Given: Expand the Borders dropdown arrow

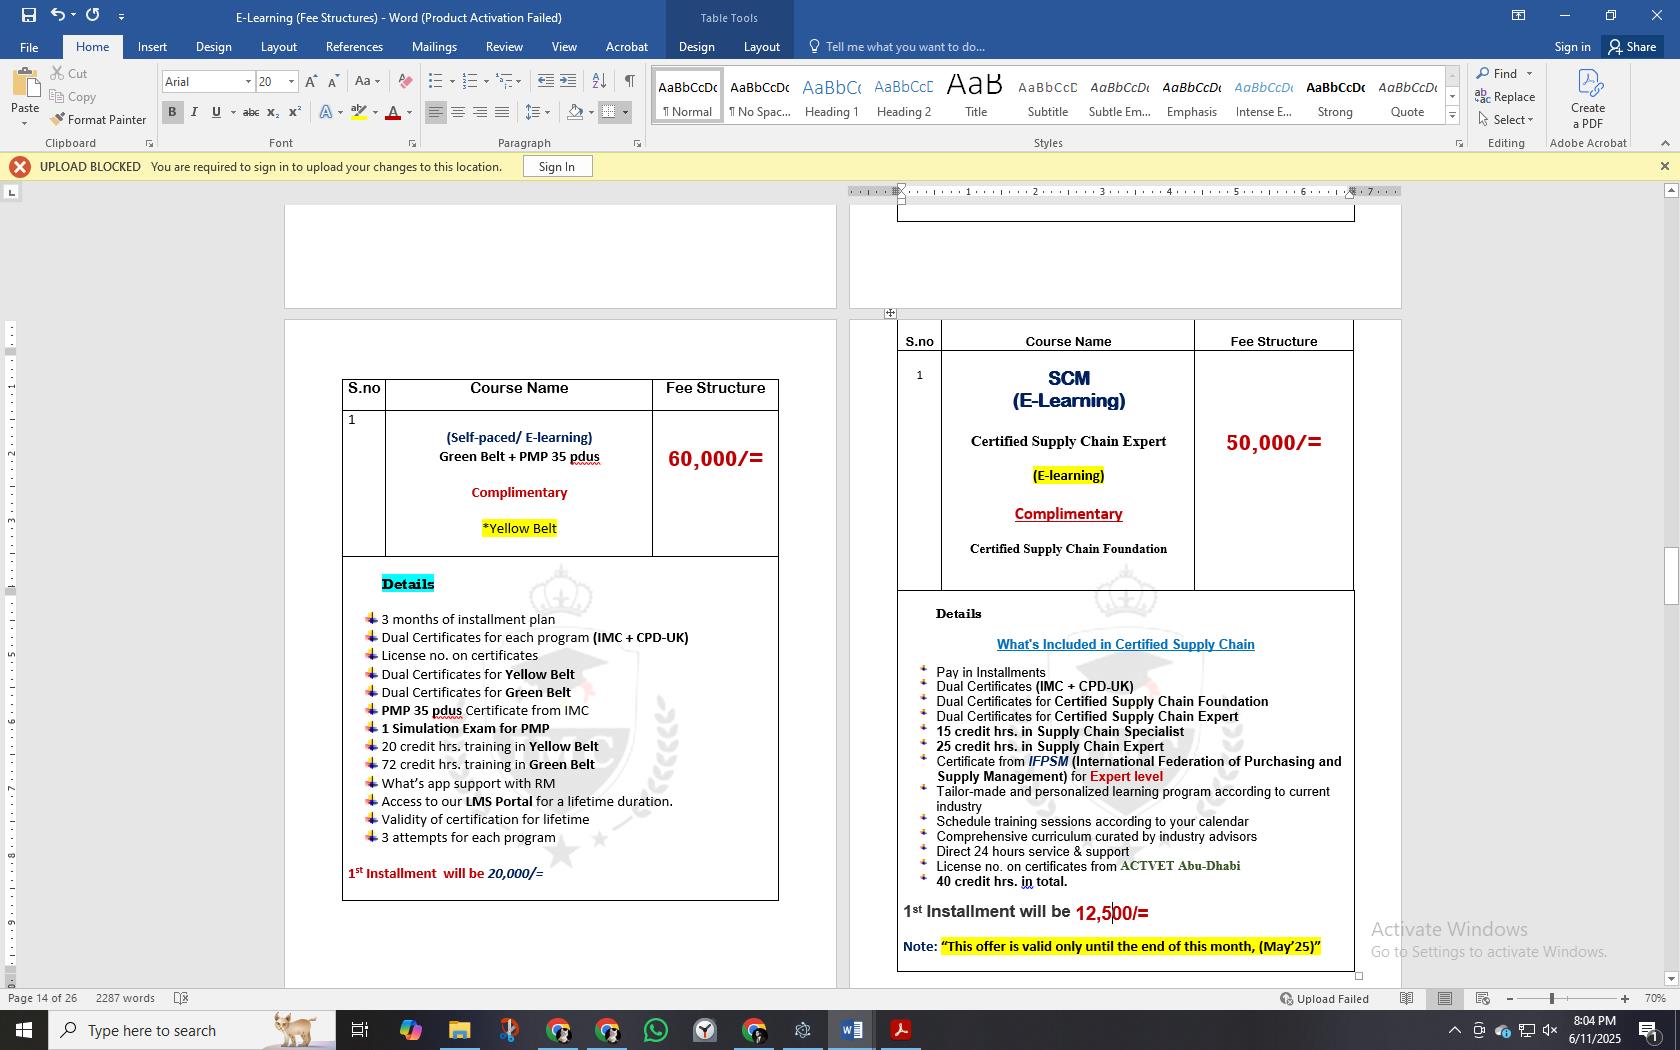Looking at the screenshot, I should click(625, 112).
